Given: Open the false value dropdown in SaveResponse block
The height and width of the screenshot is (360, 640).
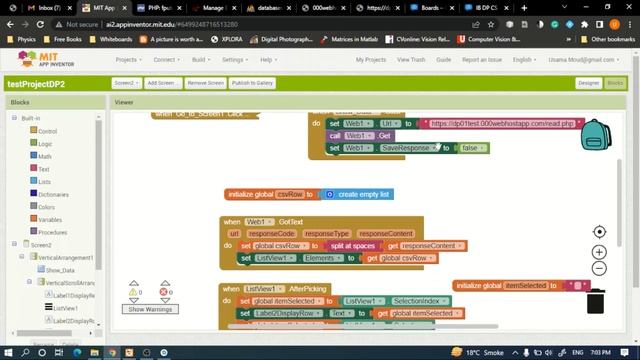Looking at the screenshot, I should [x=473, y=148].
